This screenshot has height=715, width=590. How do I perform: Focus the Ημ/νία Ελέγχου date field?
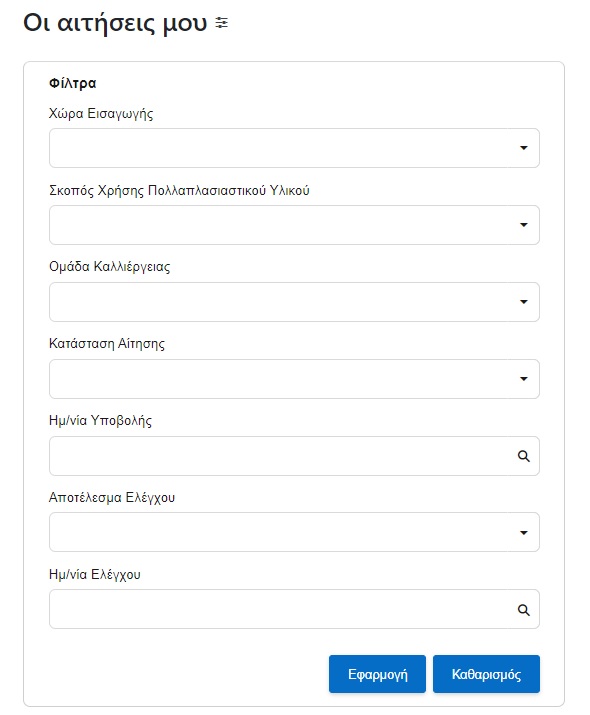[x=294, y=609]
